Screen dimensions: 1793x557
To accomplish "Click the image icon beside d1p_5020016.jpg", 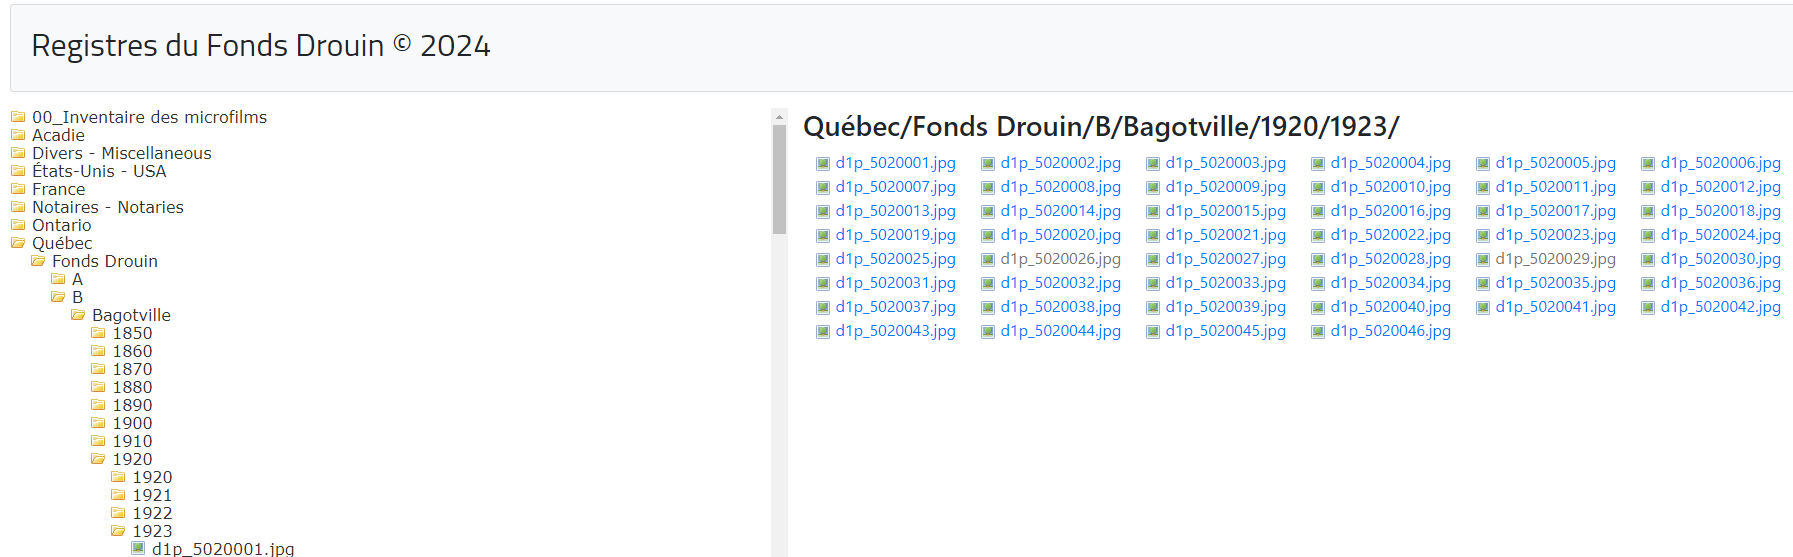I will [x=1318, y=211].
